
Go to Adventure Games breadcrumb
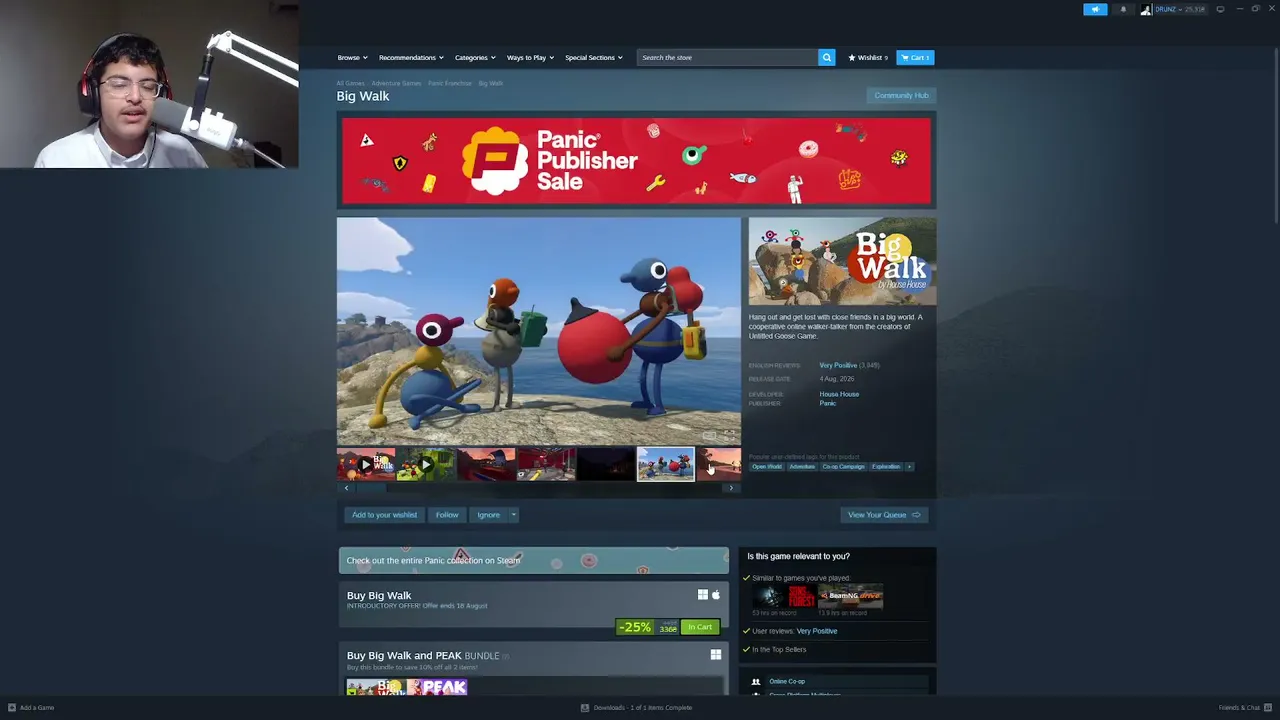point(396,83)
